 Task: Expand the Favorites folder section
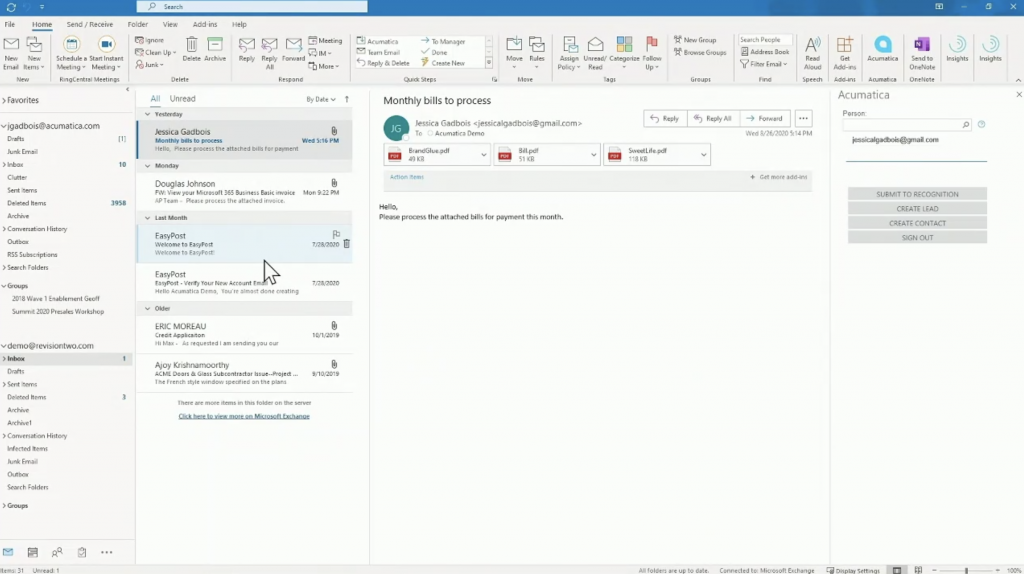(x=4, y=101)
